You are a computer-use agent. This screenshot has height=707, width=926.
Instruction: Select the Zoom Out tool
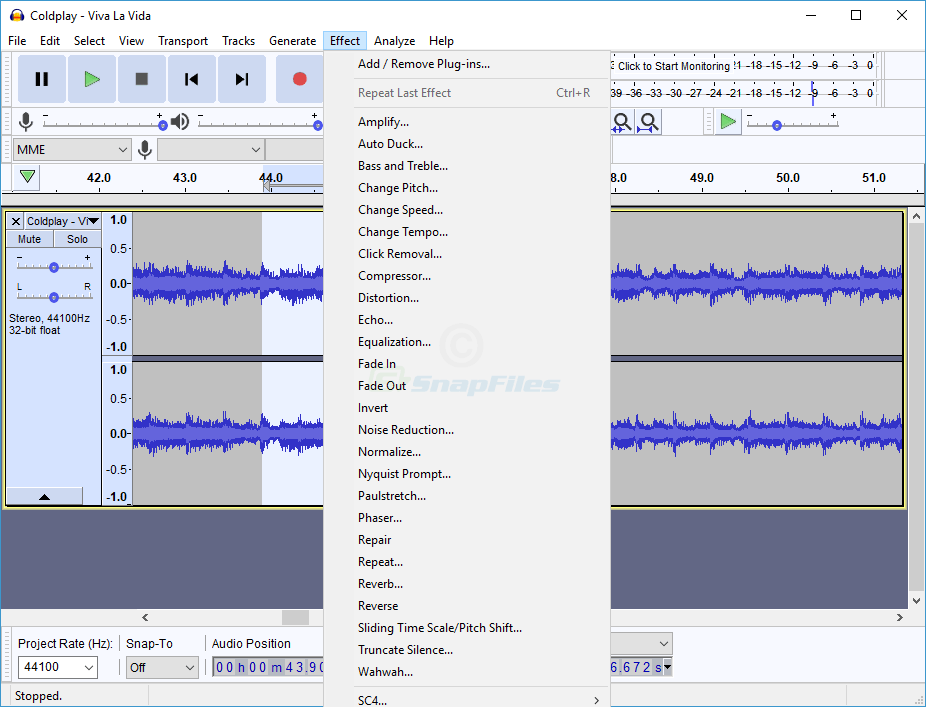[648, 121]
